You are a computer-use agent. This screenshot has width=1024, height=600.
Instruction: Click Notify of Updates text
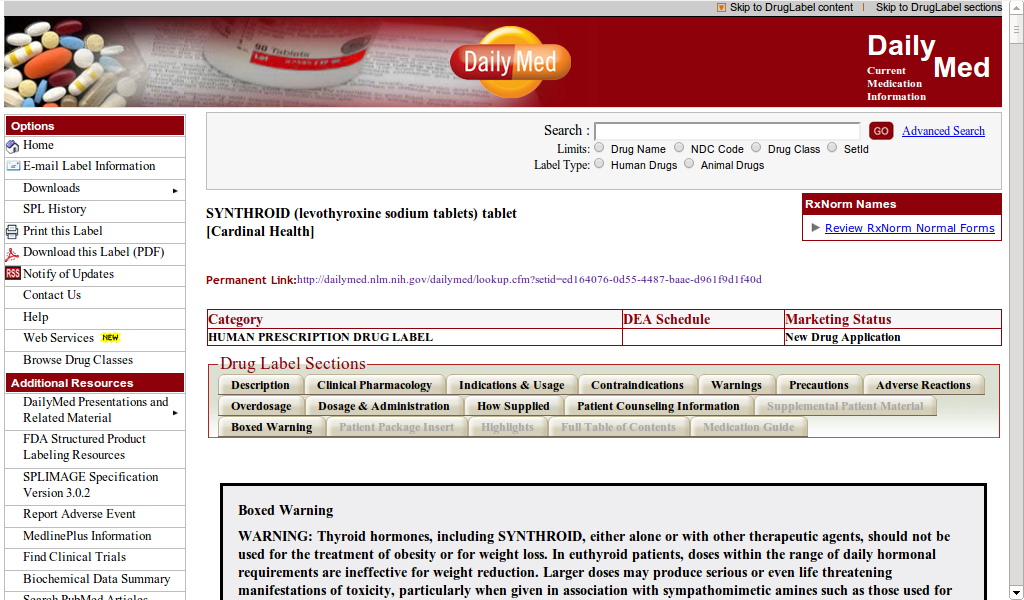[68, 274]
